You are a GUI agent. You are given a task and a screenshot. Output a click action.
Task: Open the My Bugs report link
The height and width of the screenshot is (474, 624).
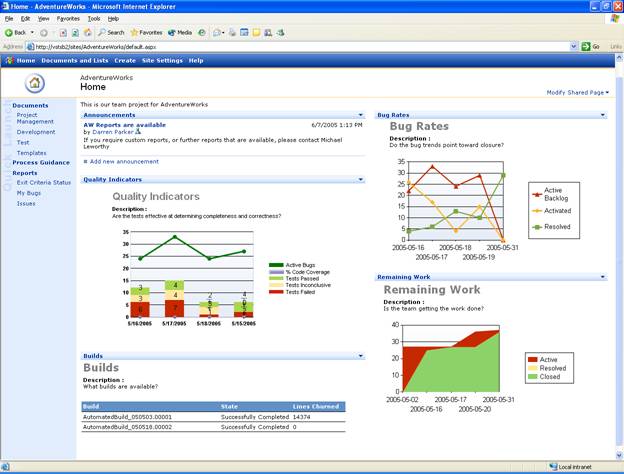29,193
